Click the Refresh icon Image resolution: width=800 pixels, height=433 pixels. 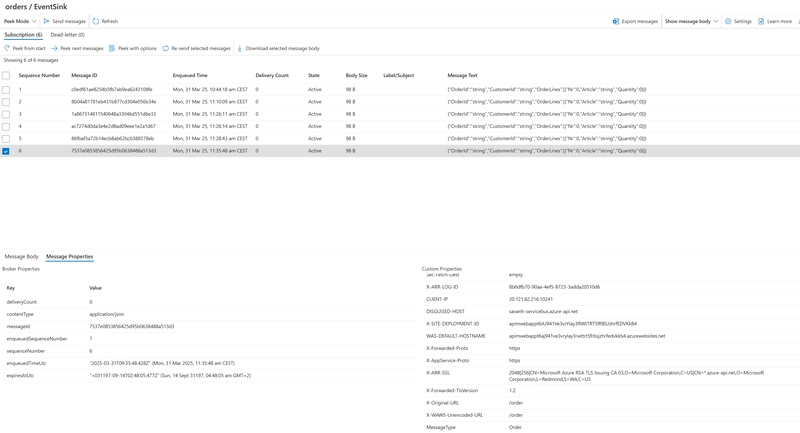pyautogui.click(x=96, y=21)
